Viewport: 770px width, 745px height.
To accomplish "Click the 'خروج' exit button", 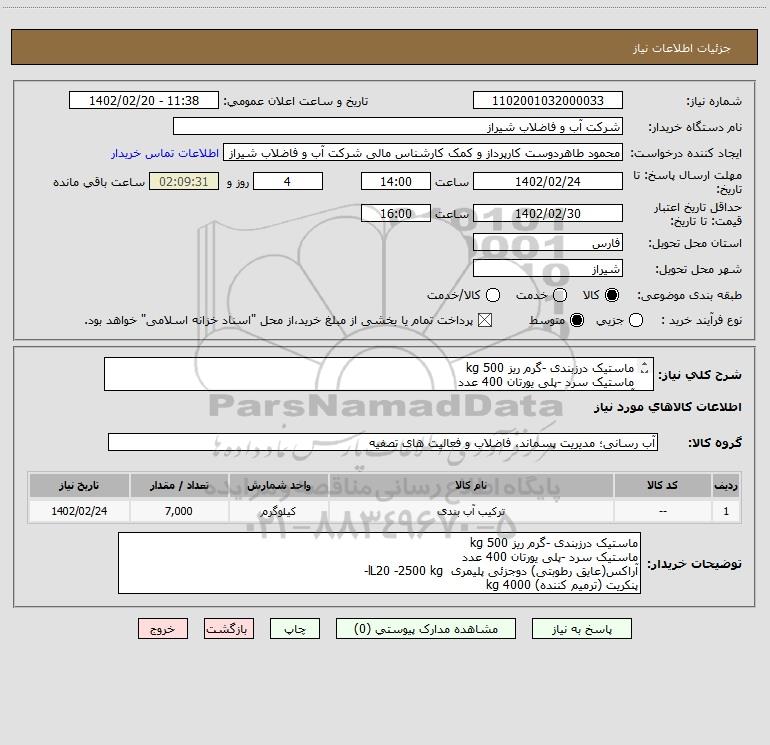I will [x=163, y=629].
